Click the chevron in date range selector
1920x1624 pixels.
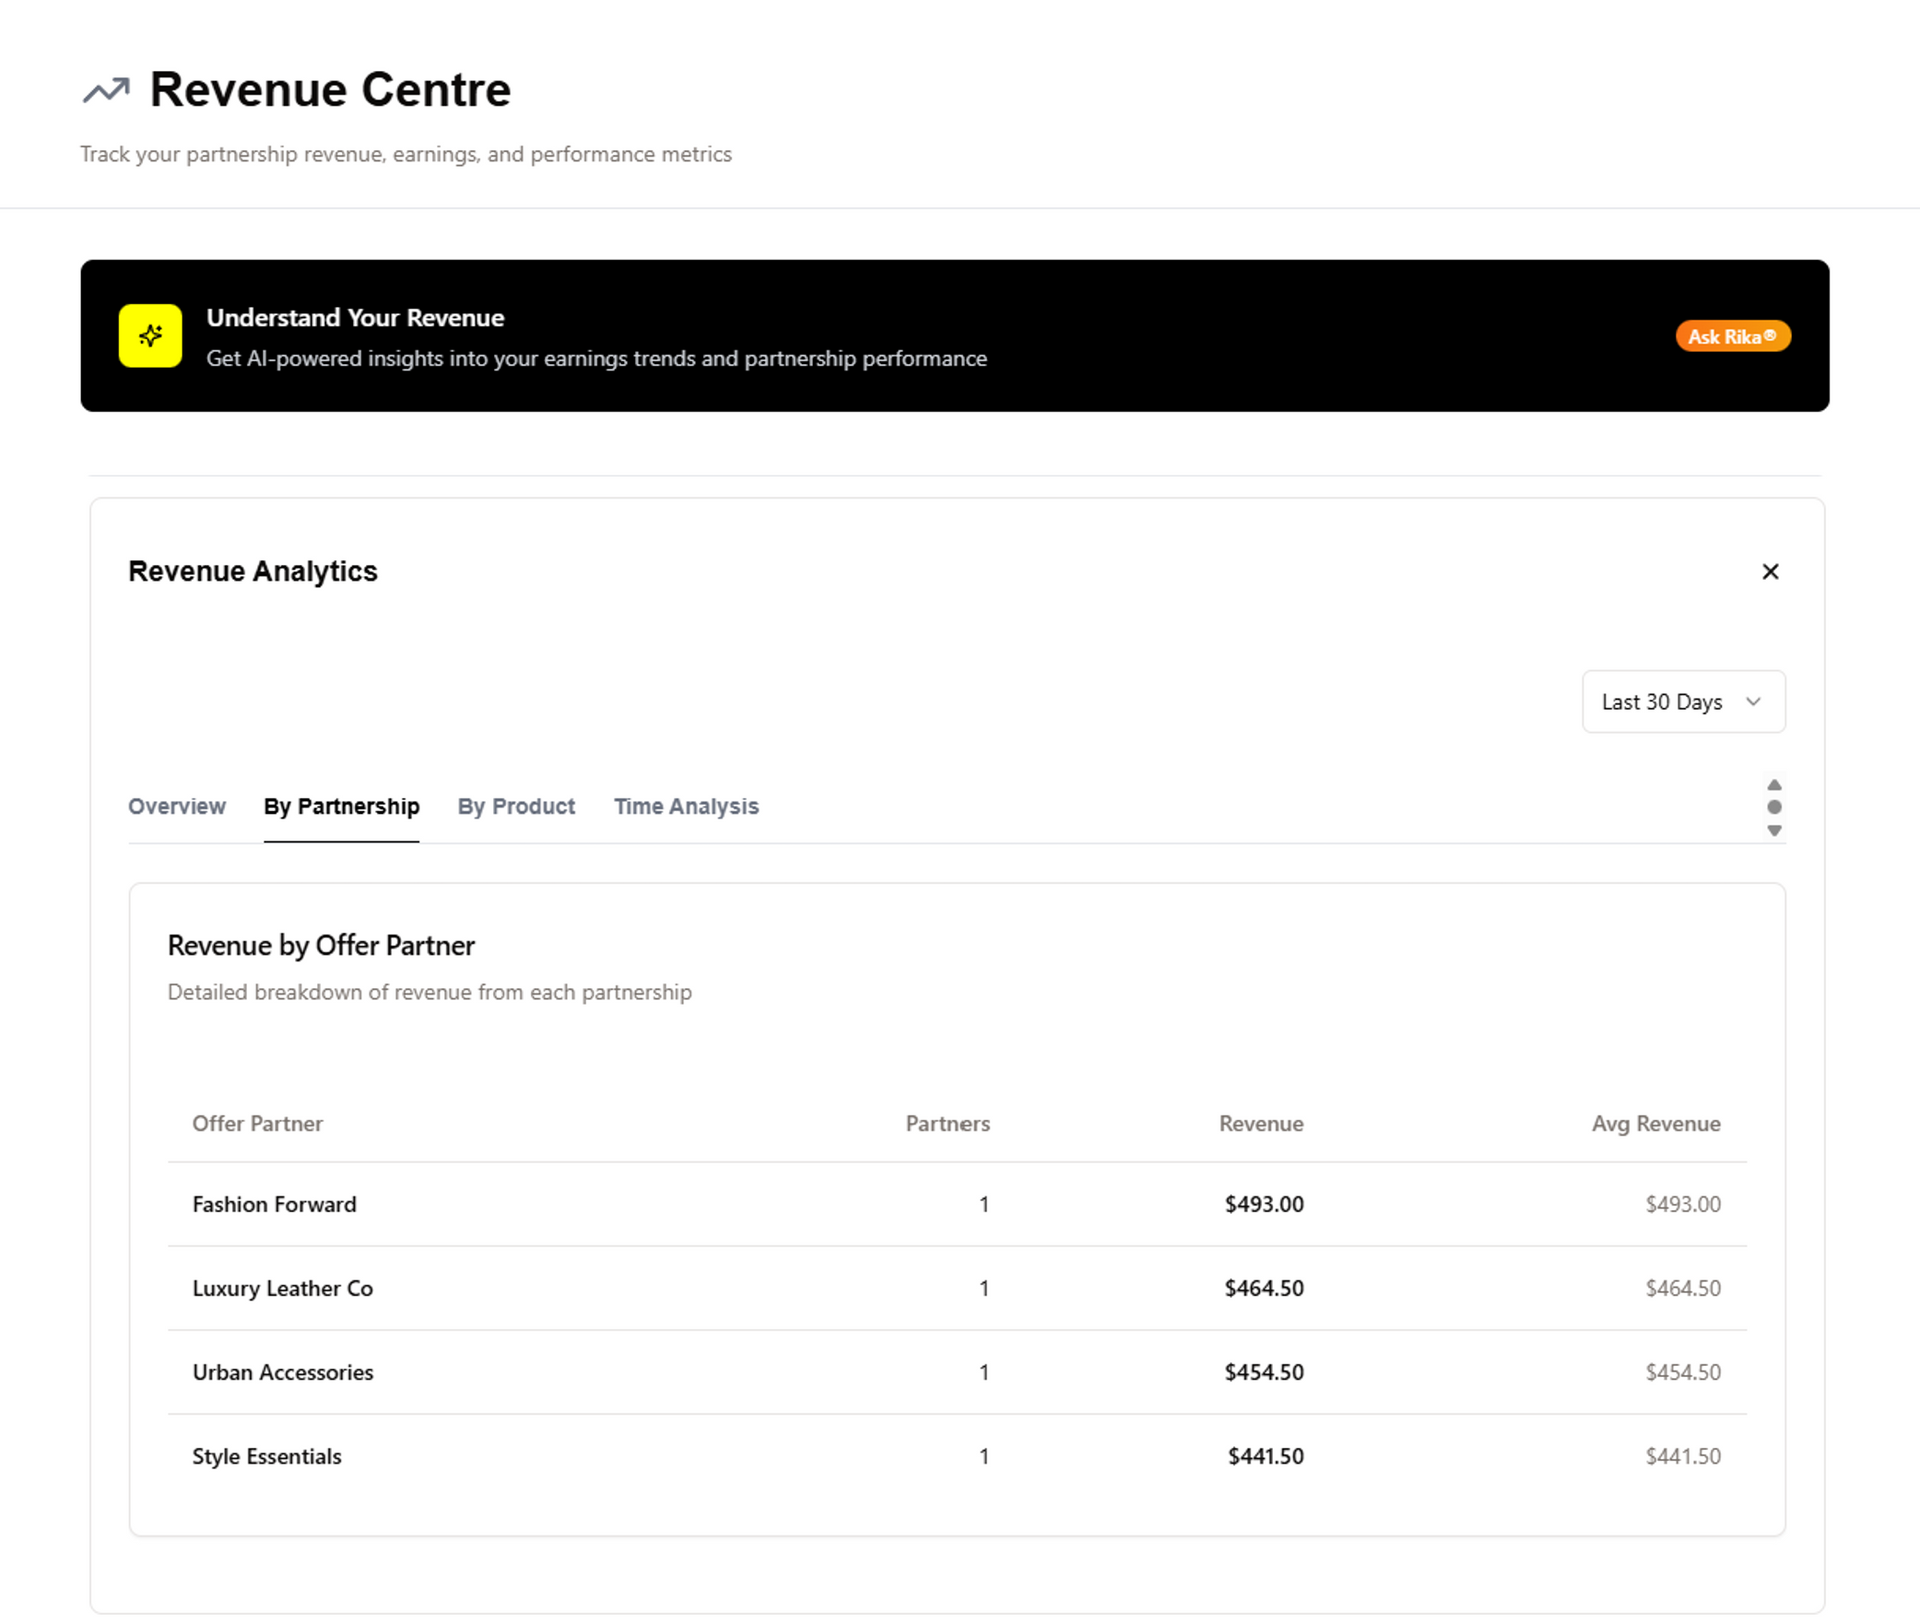1753,702
